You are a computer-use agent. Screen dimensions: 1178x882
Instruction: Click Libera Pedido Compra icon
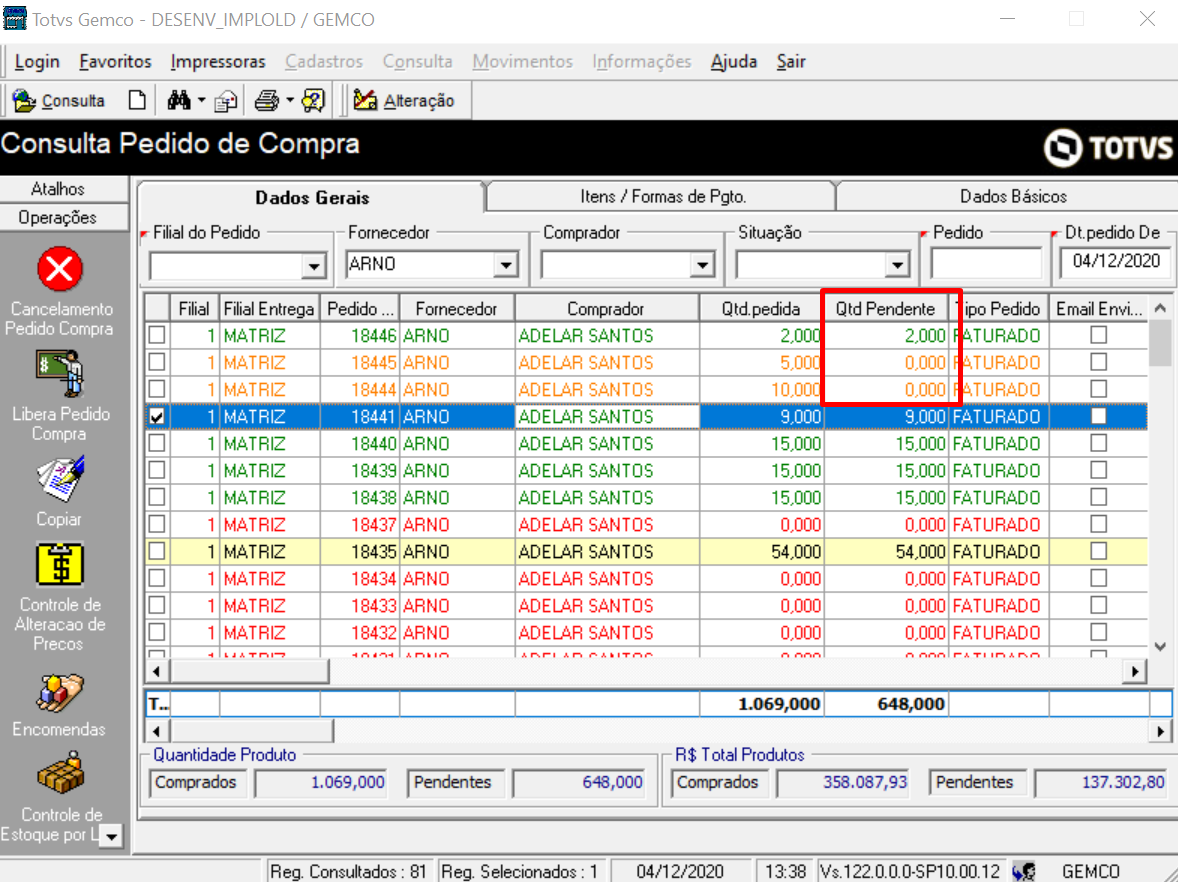click(x=59, y=373)
